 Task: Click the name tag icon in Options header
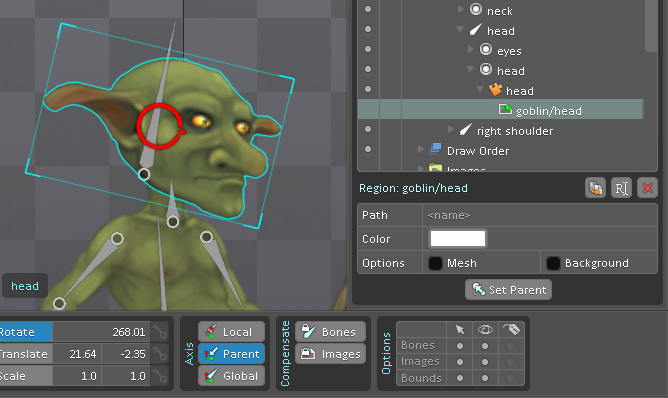tap(511, 329)
